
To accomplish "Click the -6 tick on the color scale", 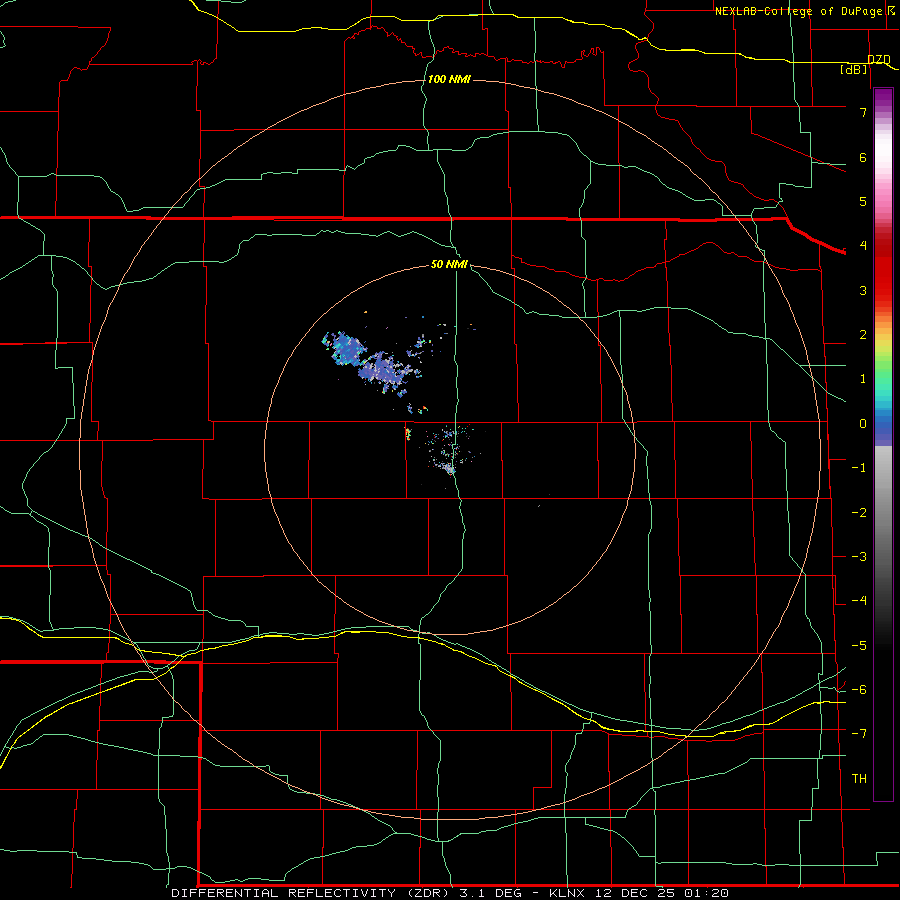I will [x=859, y=690].
